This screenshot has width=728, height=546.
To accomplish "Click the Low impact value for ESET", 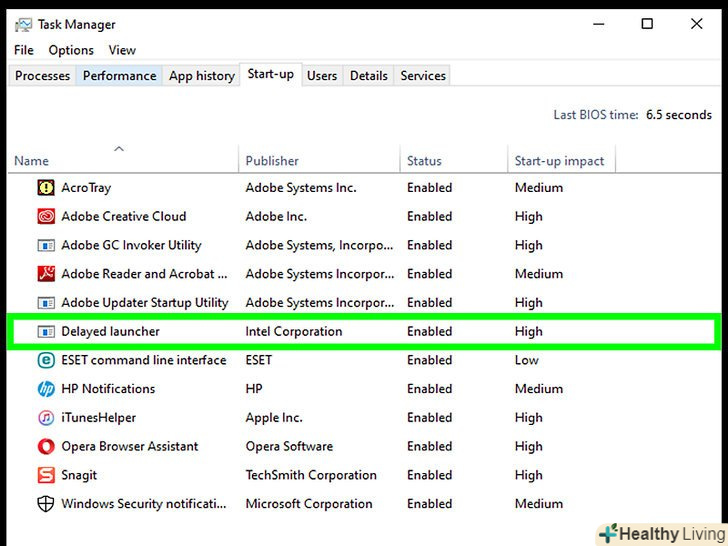I will [x=526, y=360].
